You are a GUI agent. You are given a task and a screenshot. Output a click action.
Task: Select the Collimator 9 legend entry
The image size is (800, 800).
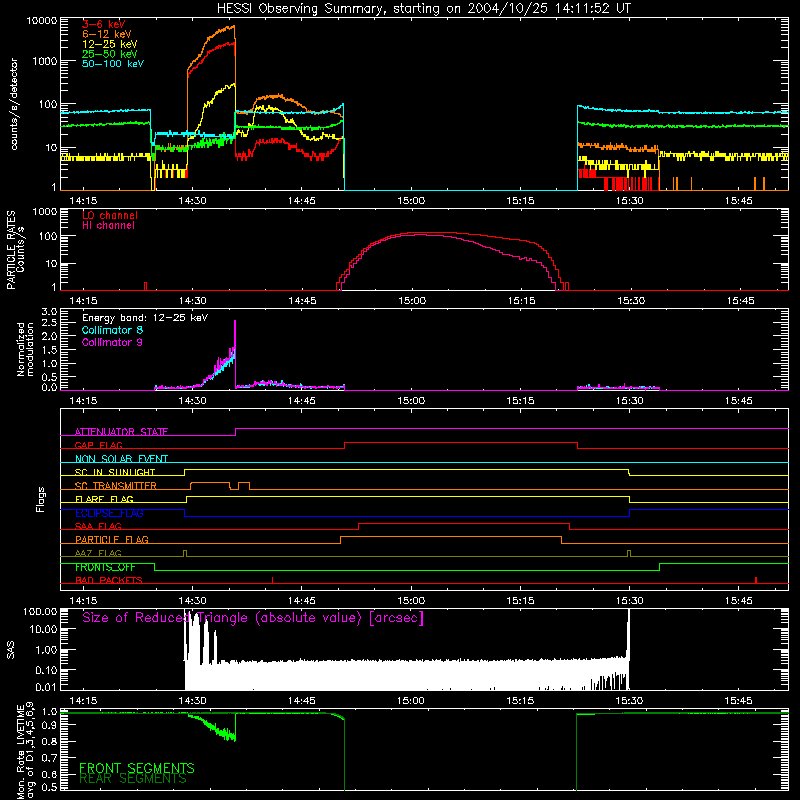coord(112,342)
